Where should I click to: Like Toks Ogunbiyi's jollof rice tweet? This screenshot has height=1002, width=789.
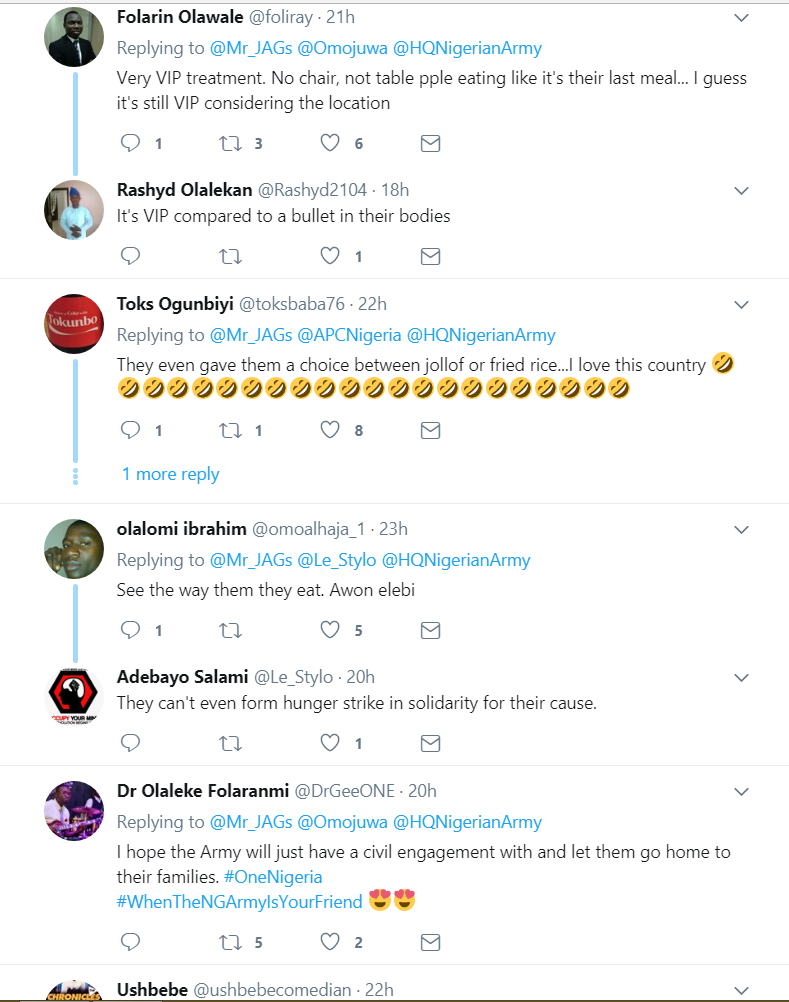tap(330, 430)
